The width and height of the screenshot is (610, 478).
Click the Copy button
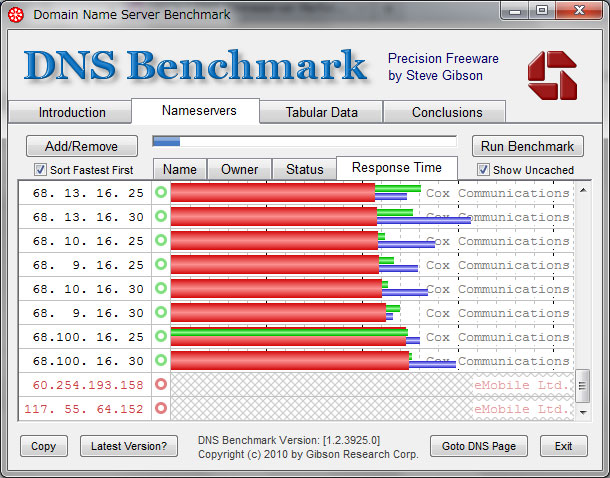tap(44, 446)
